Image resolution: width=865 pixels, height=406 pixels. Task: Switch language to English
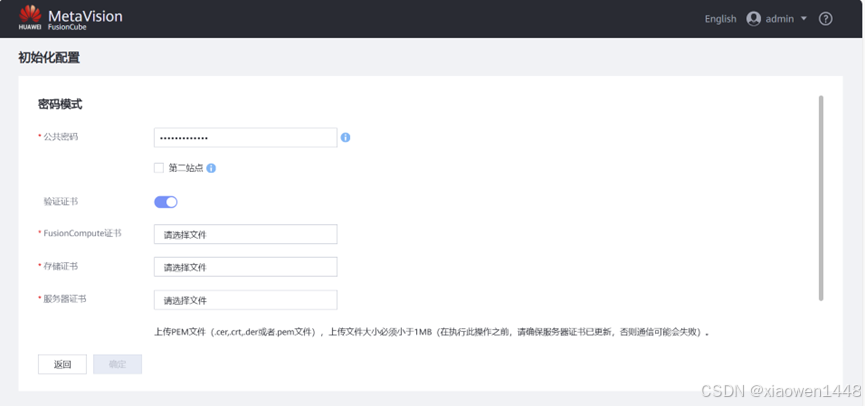[720, 19]
